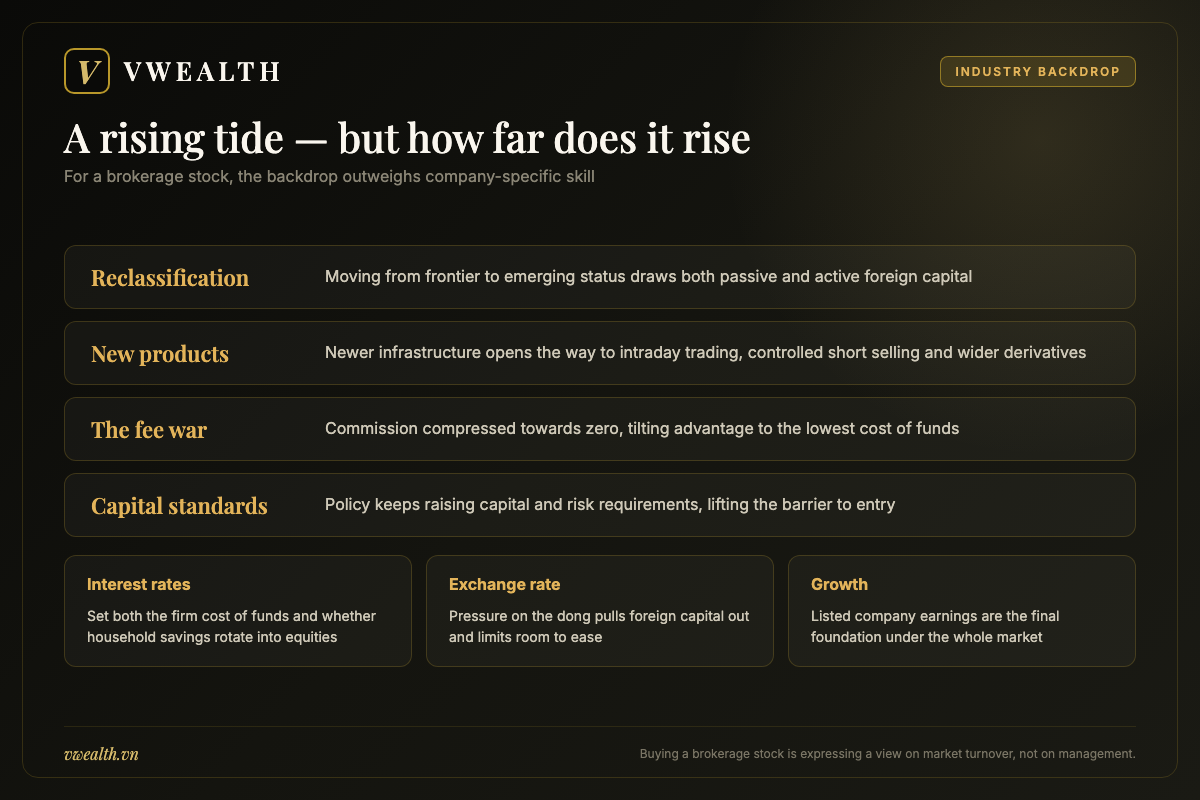Click the intraday trading infrastructure description
Screen dimensions: 1200x800
[x=705, y=353]
